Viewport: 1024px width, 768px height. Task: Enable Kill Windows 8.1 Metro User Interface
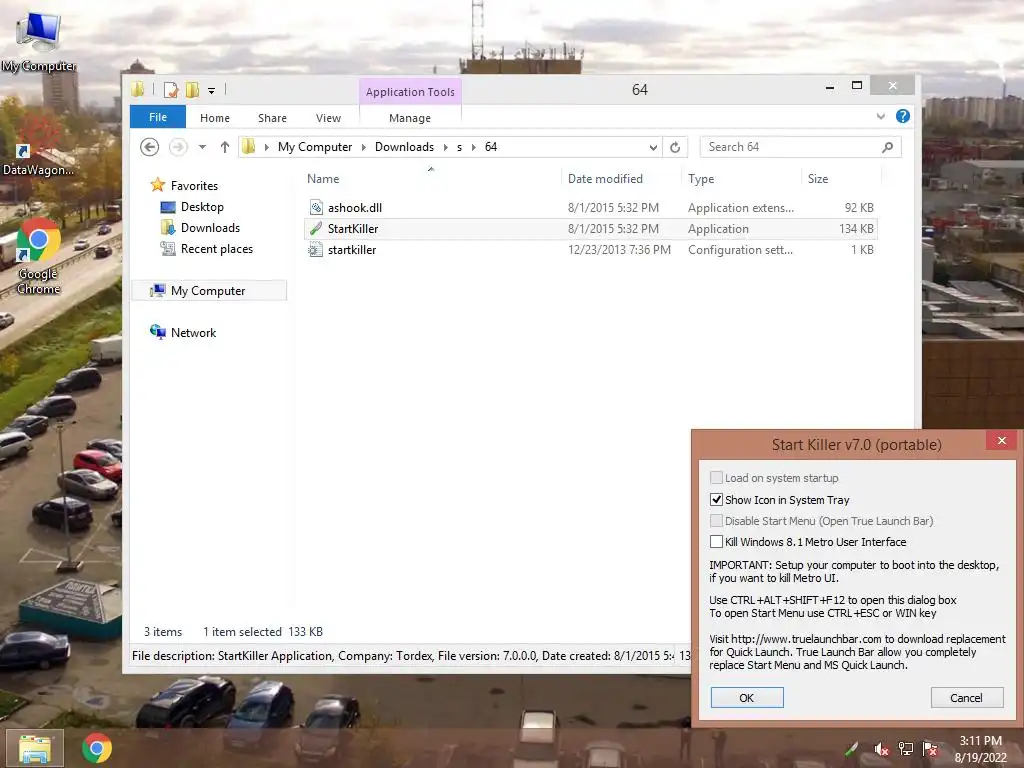point(716,541)
